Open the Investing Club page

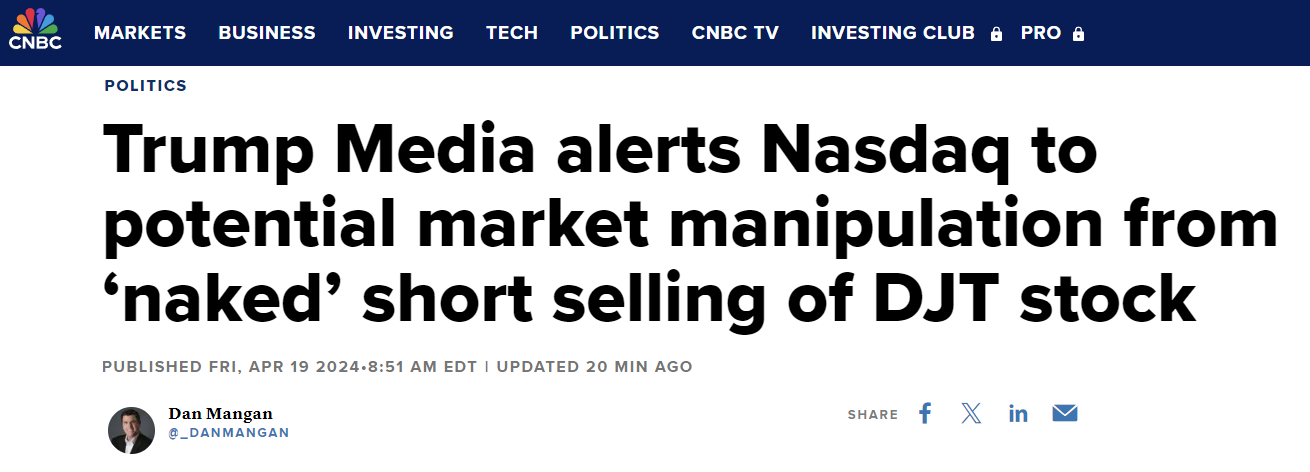tap(892, 33)
